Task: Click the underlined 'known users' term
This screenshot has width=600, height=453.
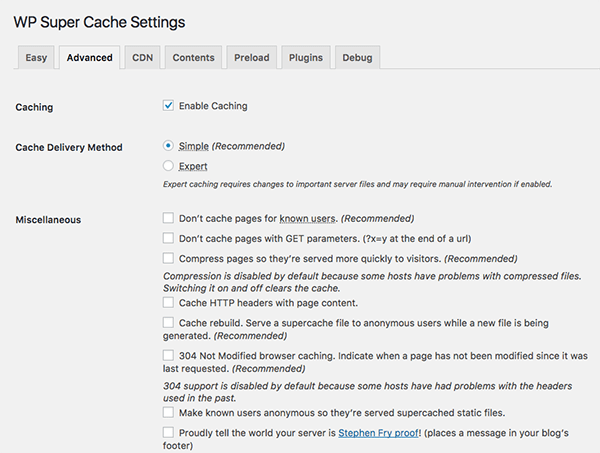Action: (x=308, y=218)
